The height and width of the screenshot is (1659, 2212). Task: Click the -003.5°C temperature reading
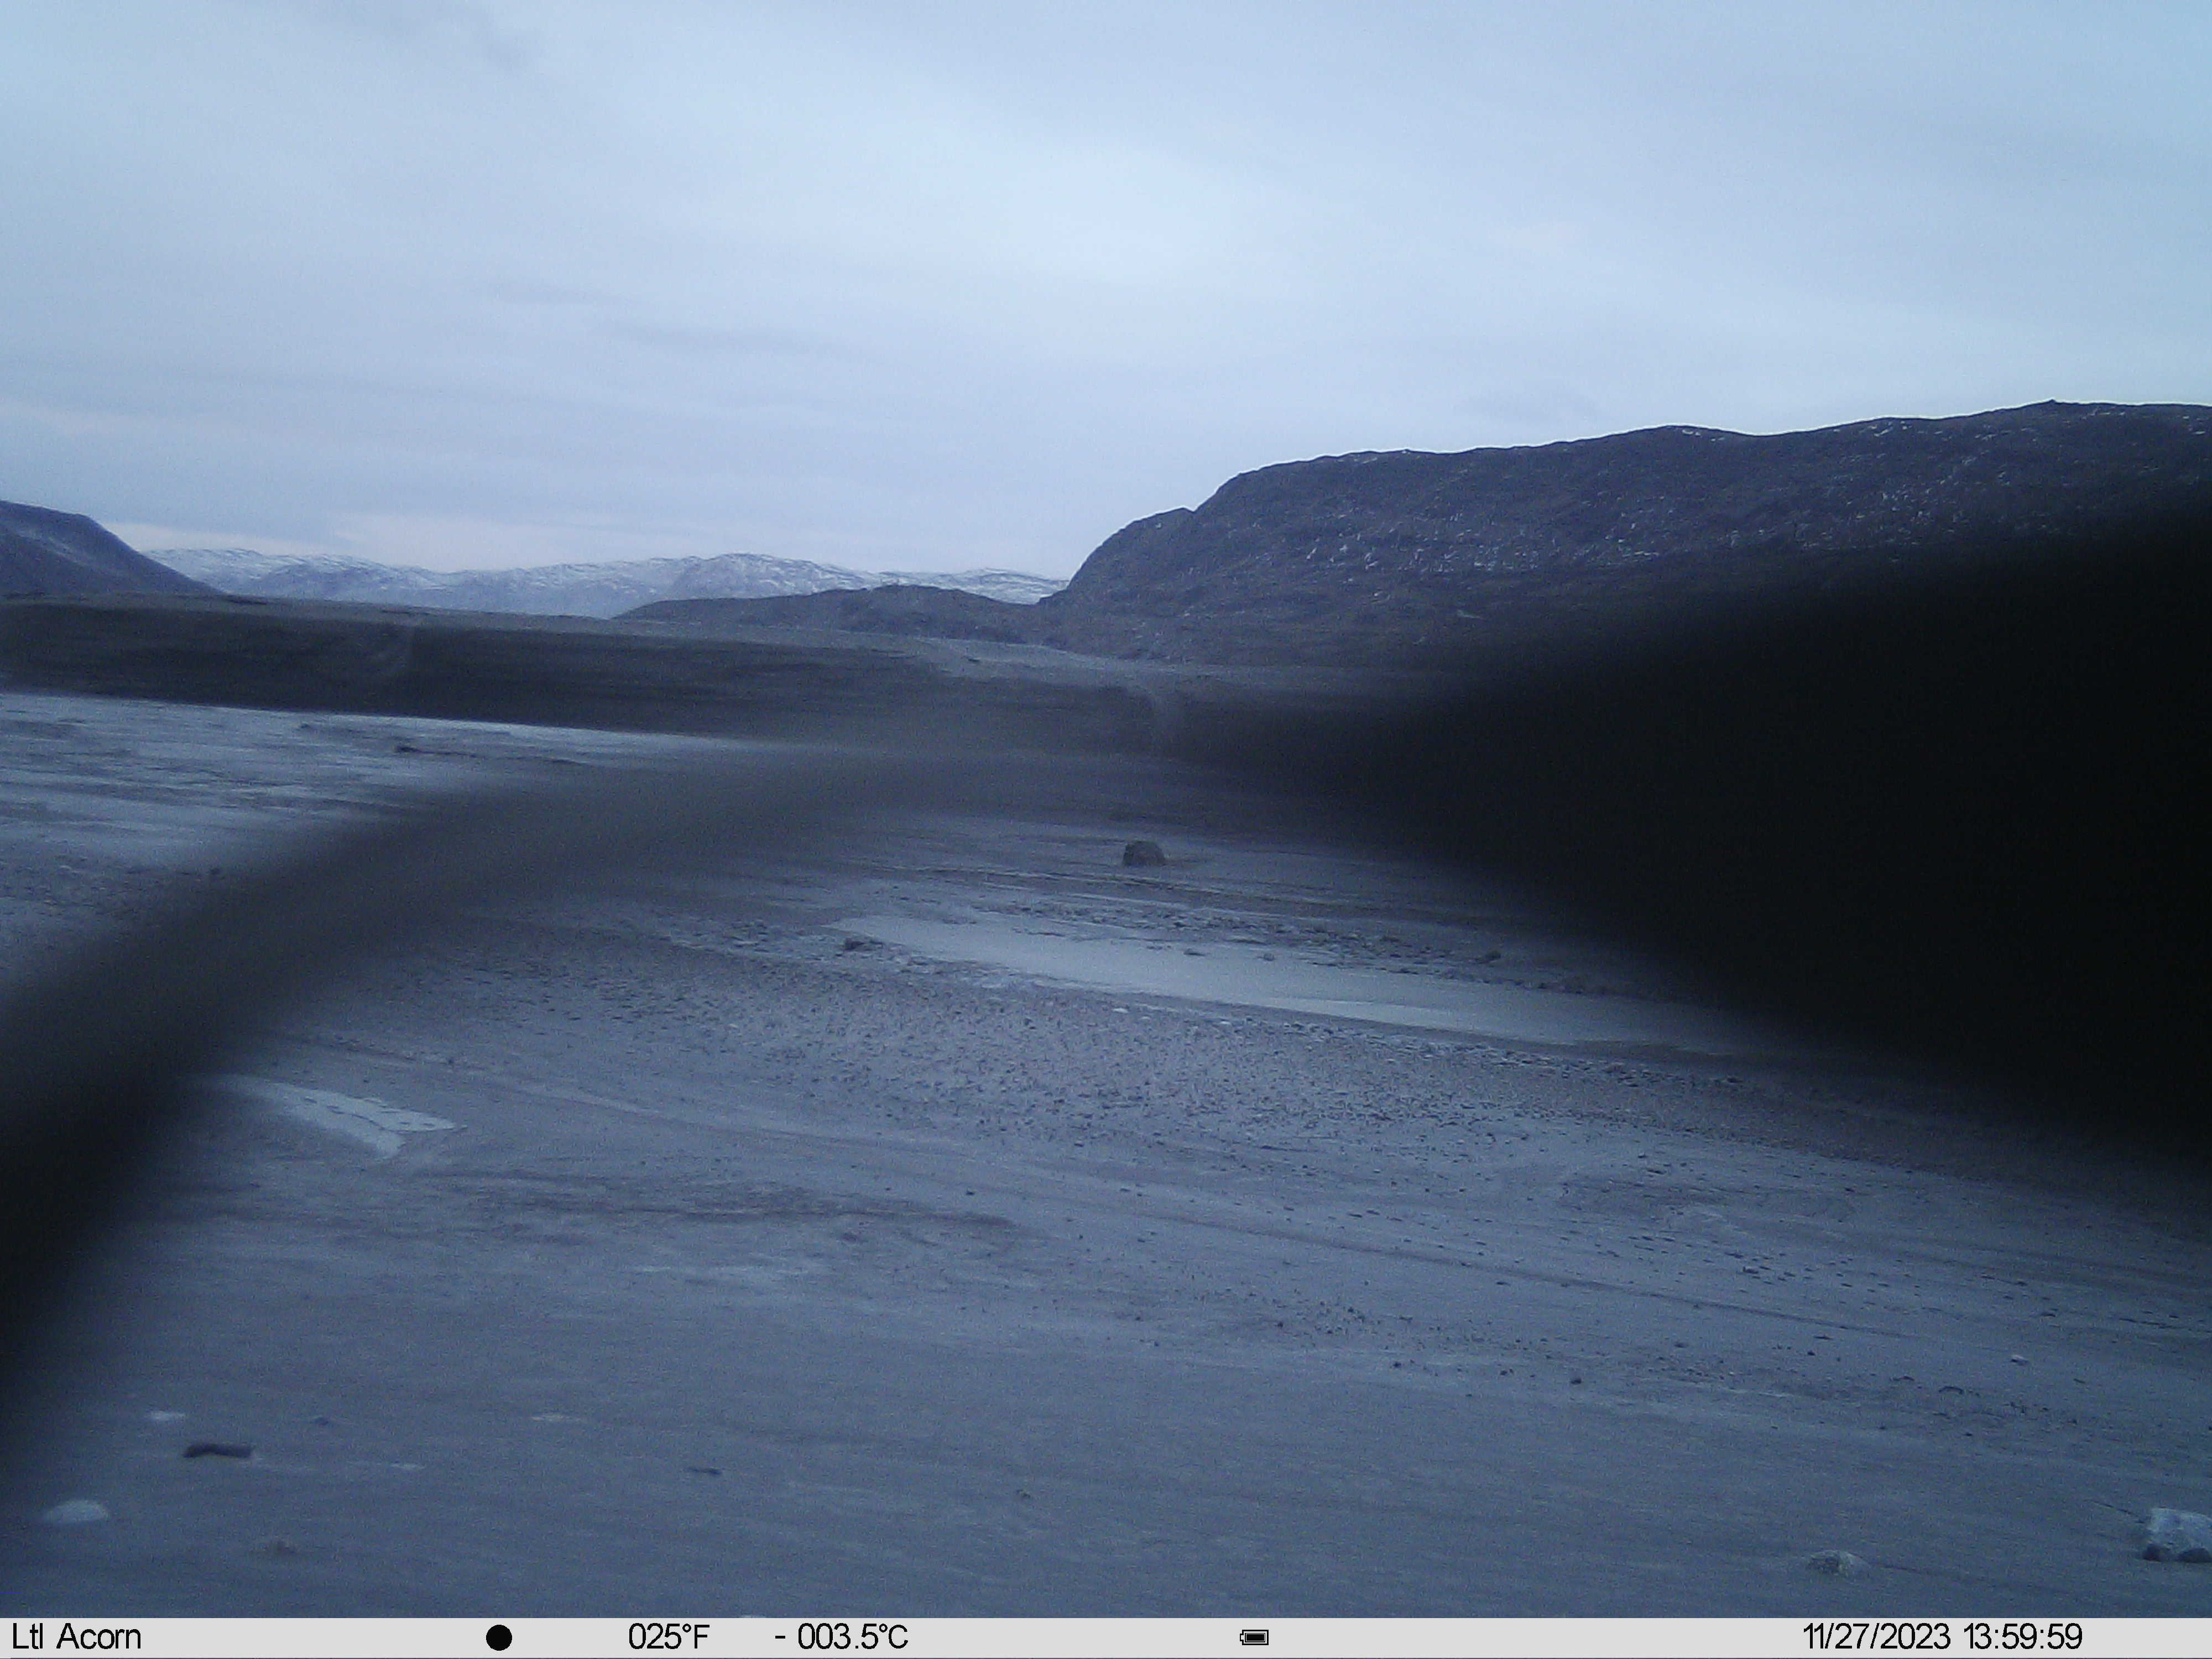[x=842, y=1637]
